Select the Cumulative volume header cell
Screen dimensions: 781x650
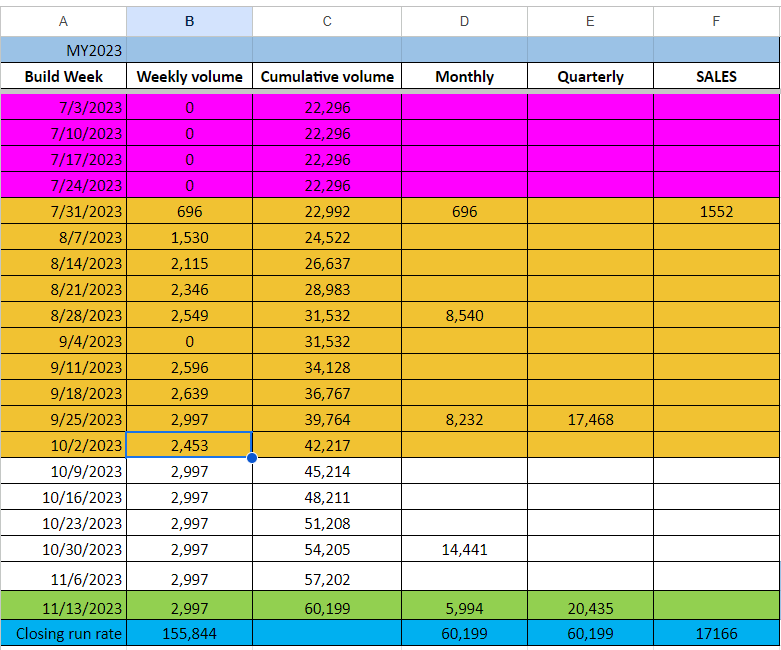327,76
